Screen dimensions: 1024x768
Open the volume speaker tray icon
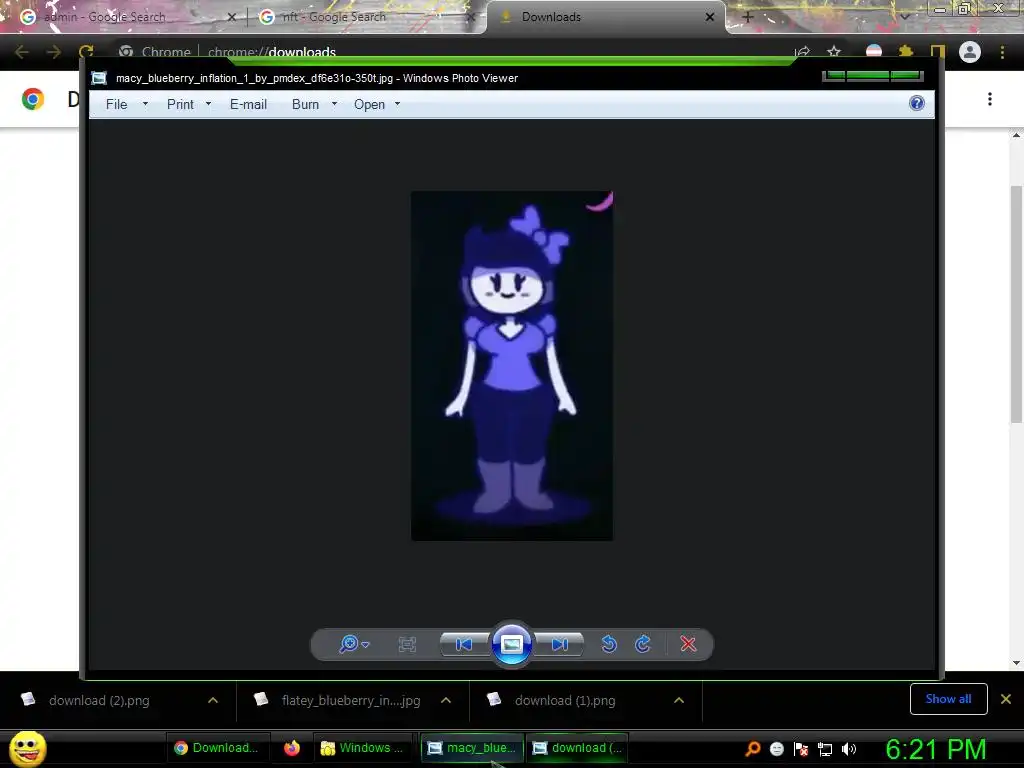(x=849, y=748)
